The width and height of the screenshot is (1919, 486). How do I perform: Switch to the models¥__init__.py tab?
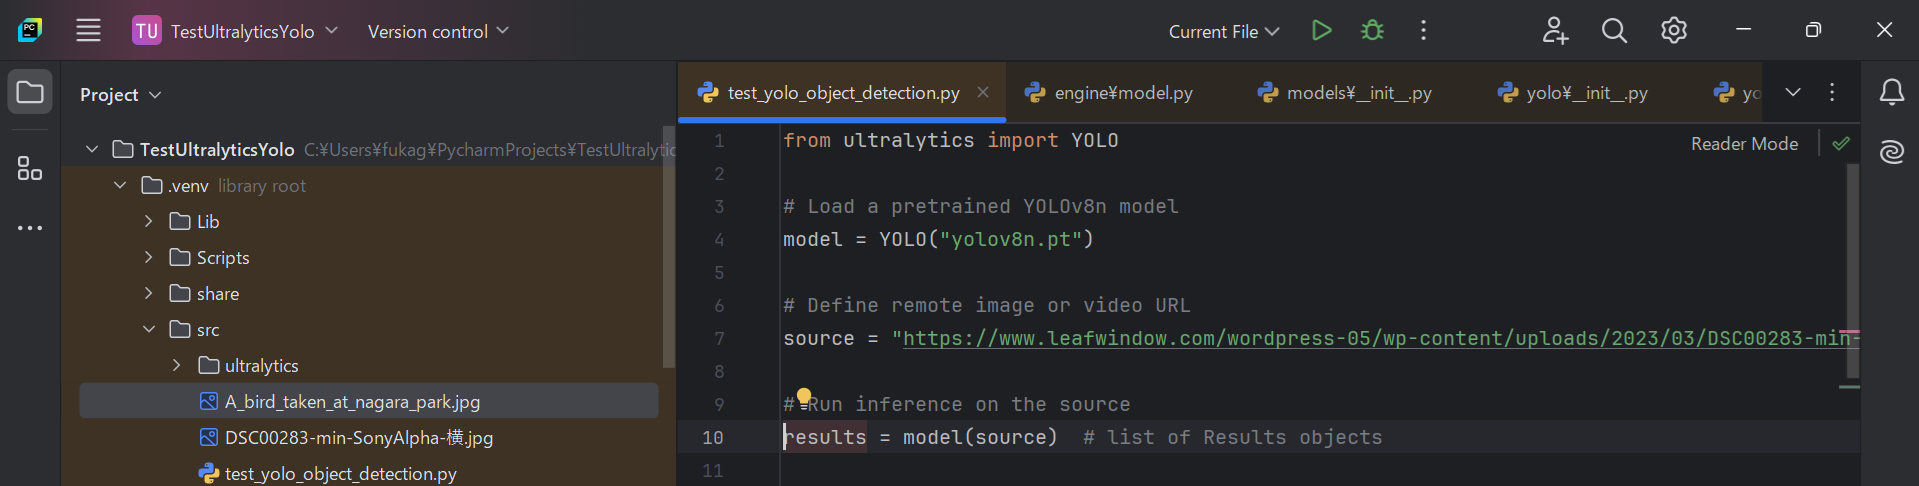1344,93
